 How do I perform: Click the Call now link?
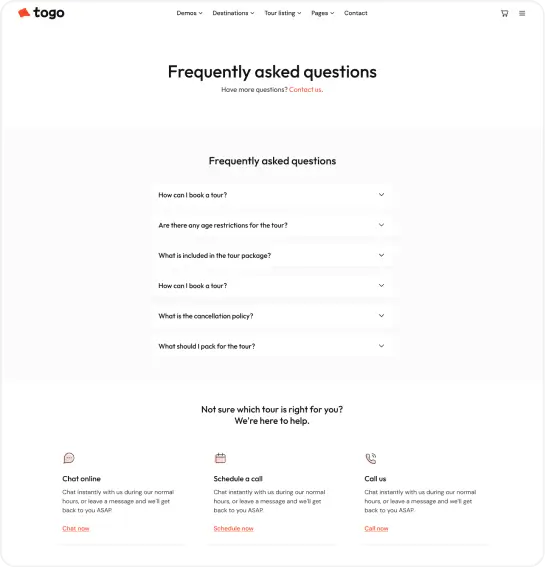[376, 528]
